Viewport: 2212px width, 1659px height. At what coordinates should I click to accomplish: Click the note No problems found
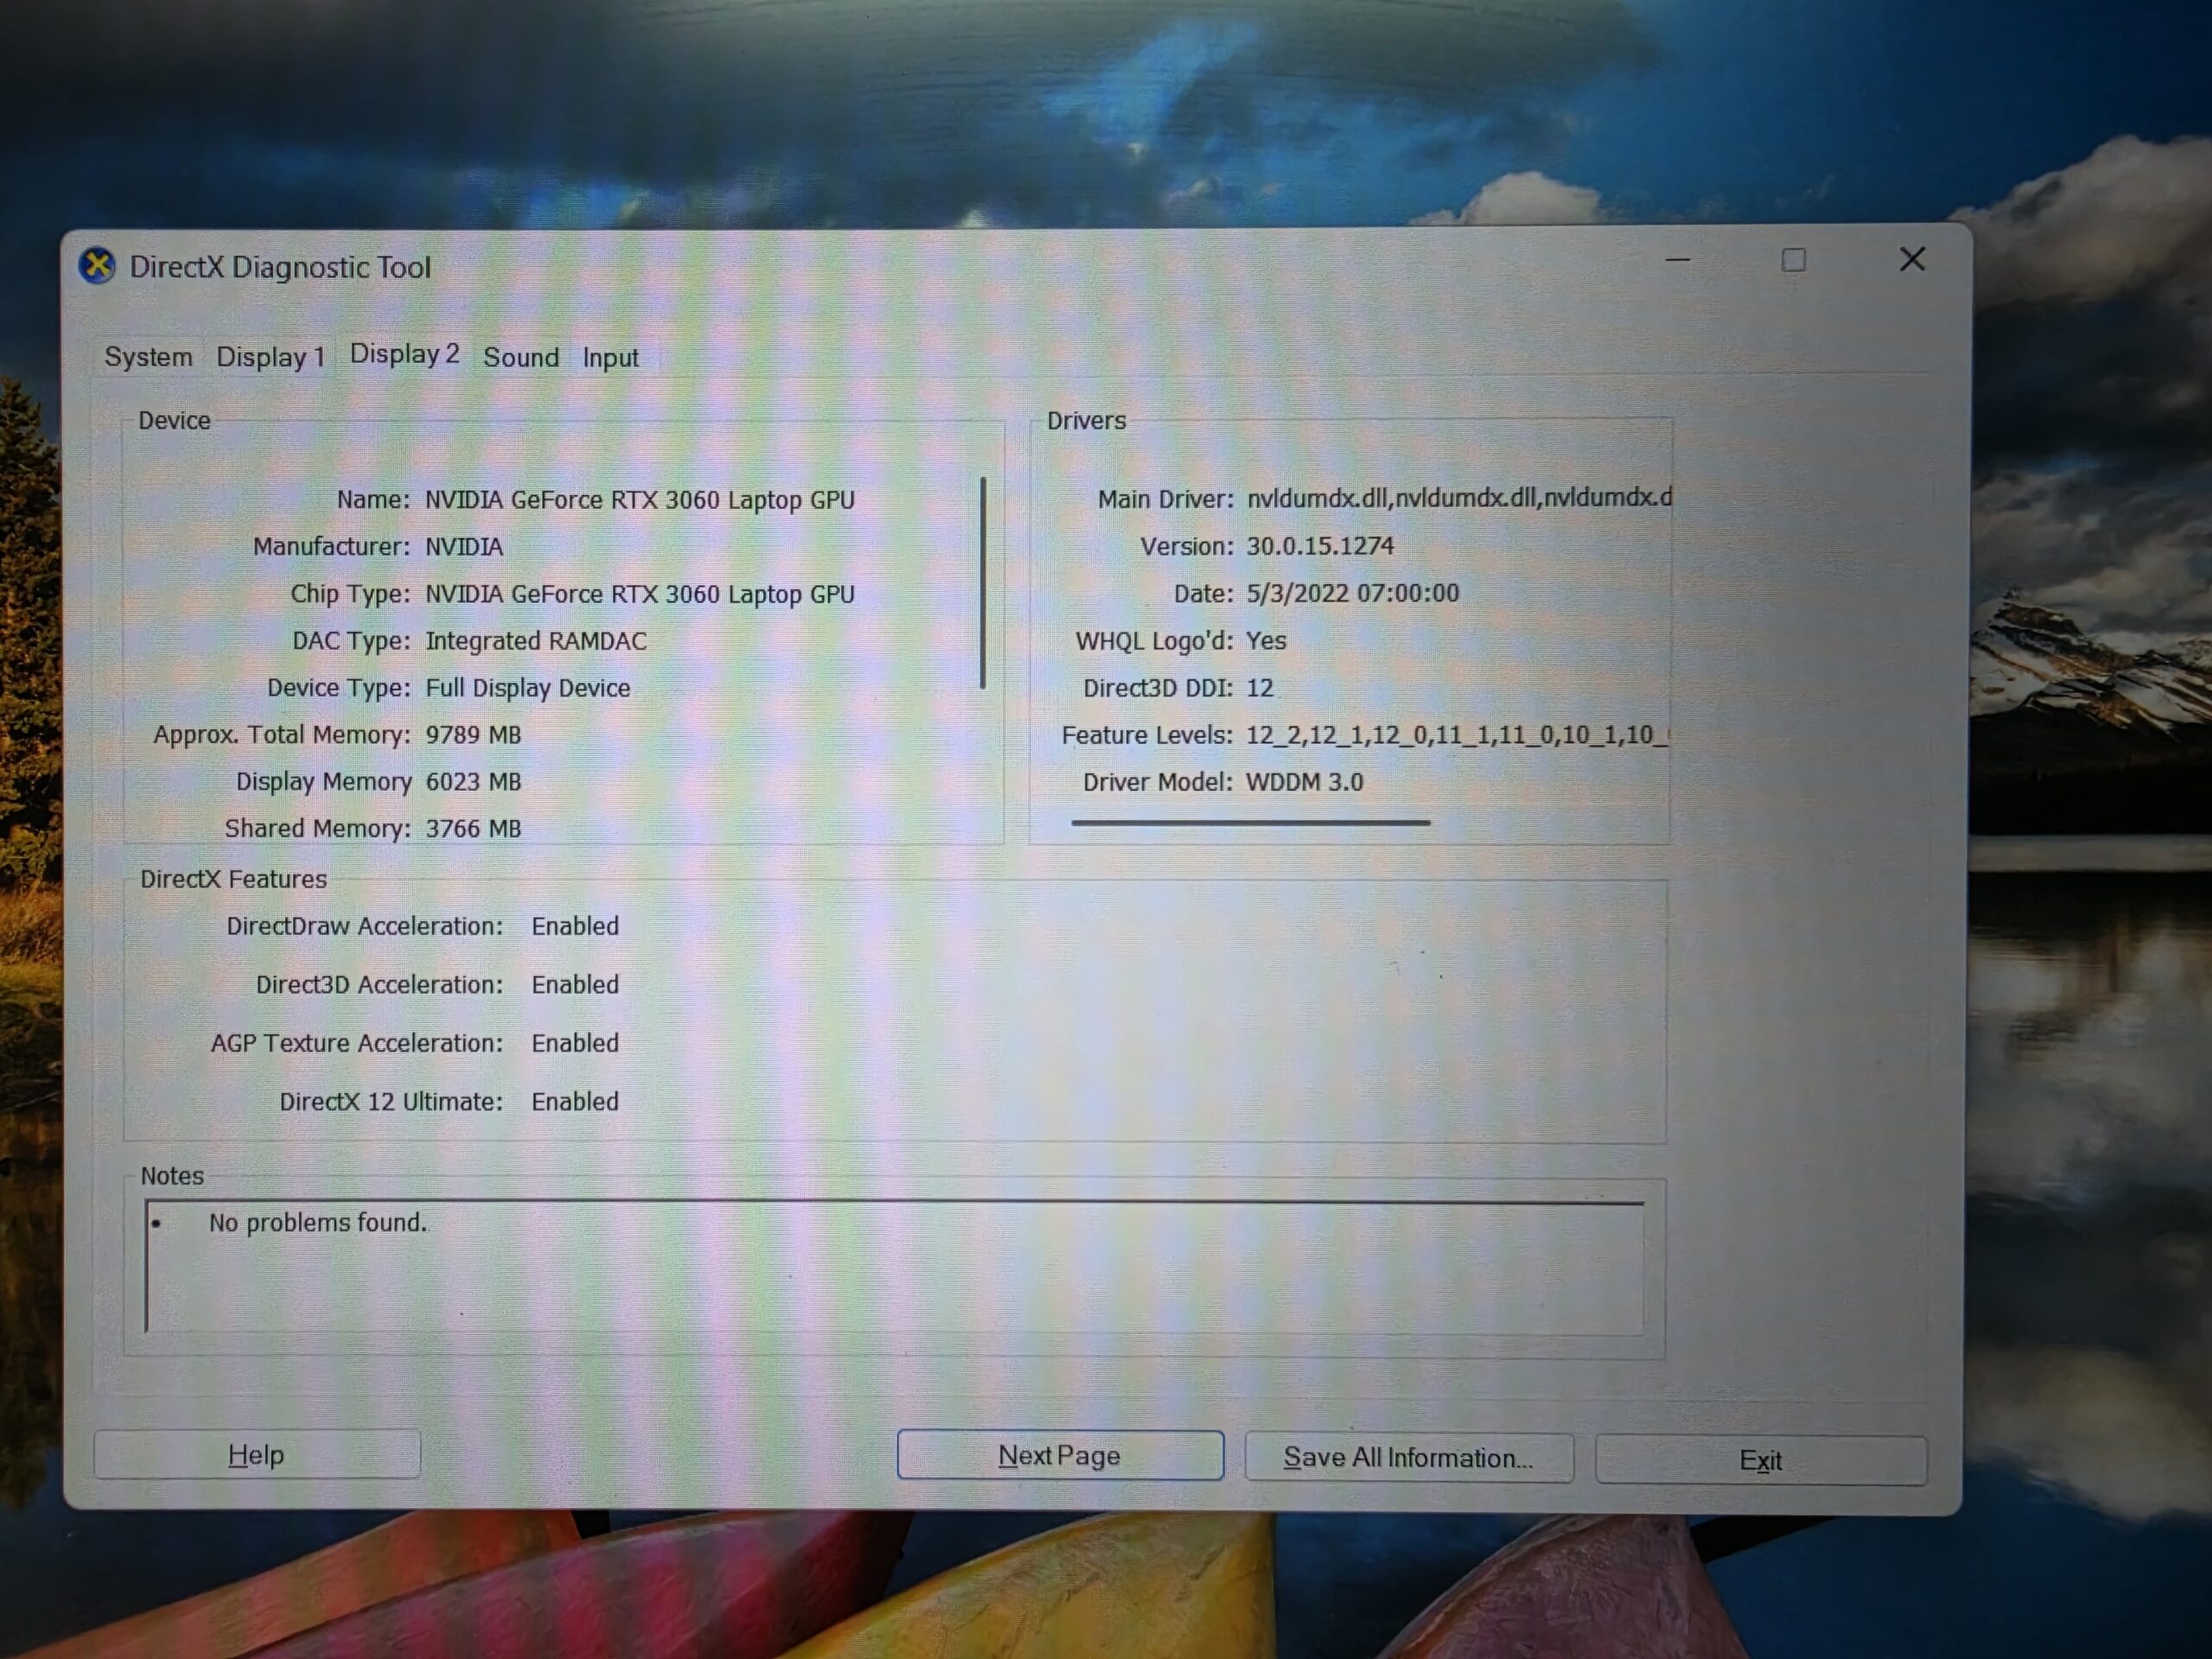tap(318, 1223)
